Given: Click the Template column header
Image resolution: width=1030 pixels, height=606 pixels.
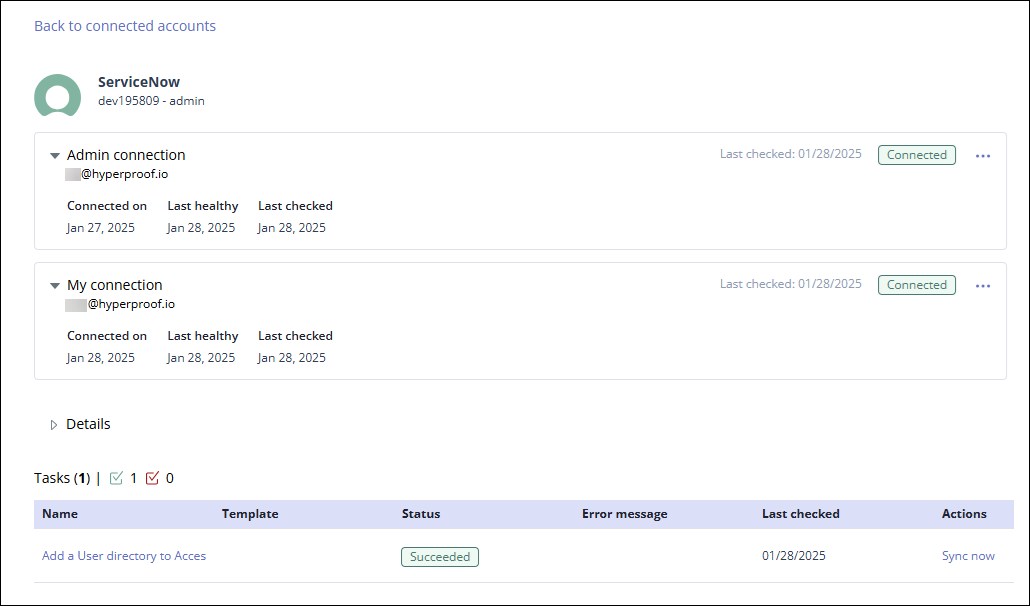Looking at the screenshot, I should click(250, 514).
